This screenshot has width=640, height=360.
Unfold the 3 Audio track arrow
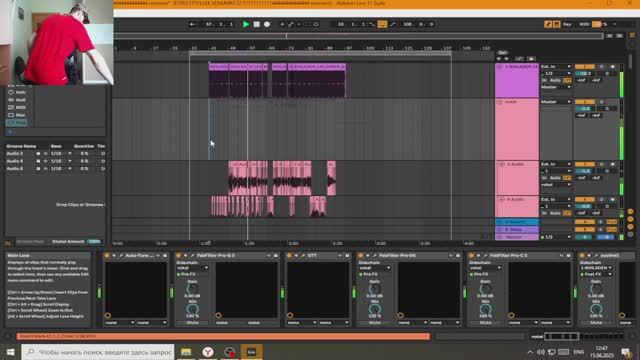click(502, 164)
